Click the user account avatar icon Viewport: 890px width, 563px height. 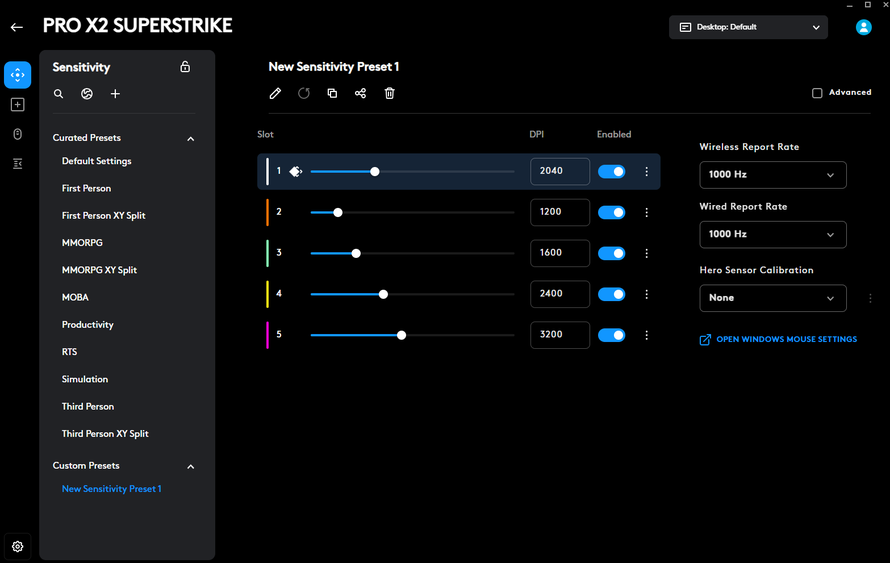[x=863, y=27]
